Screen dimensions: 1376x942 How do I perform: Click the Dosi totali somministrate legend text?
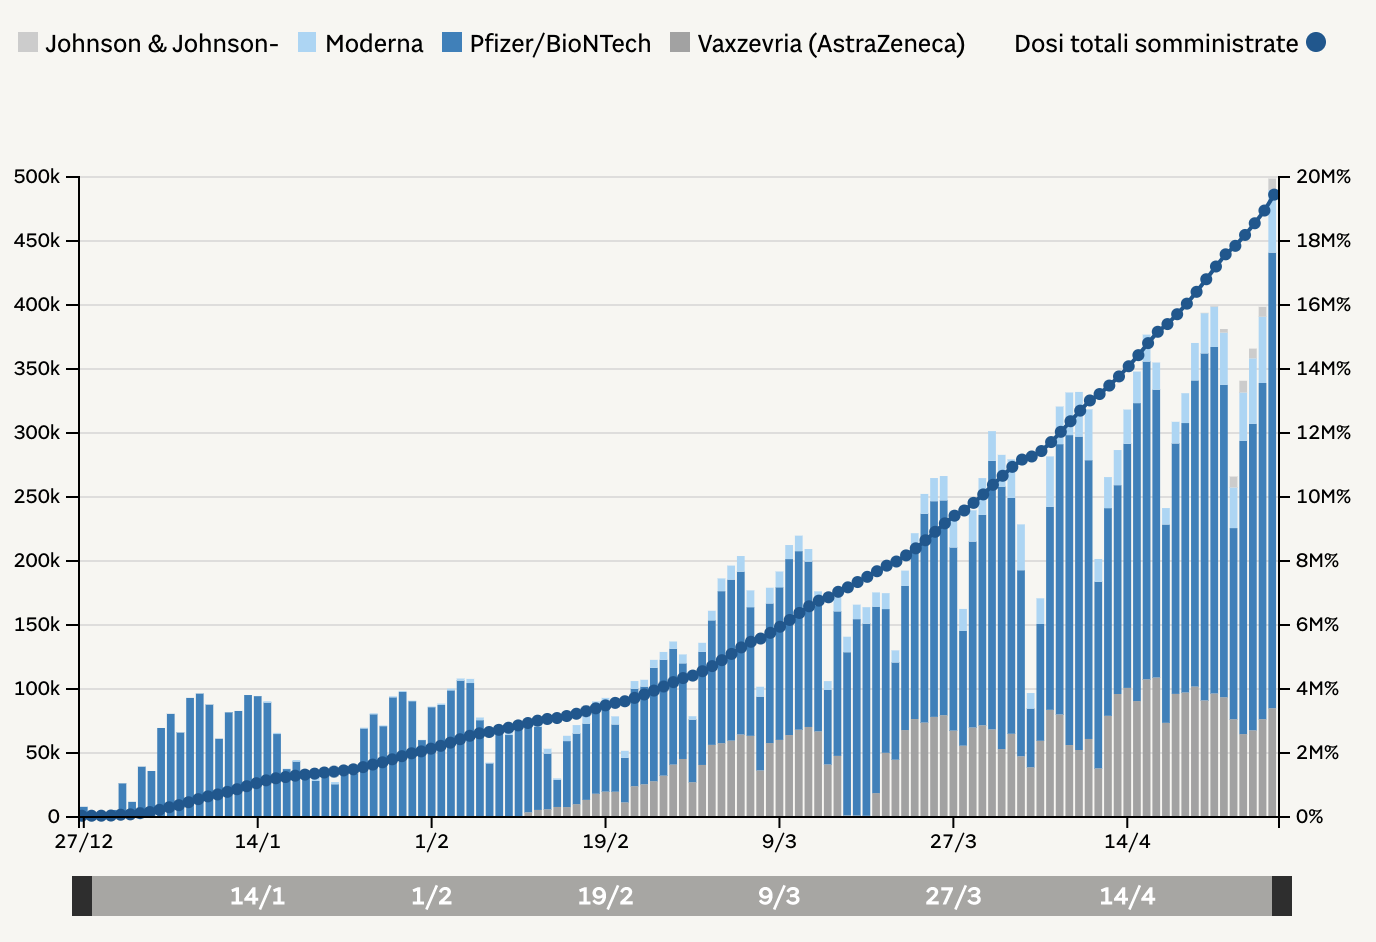tap(1155, 44)
